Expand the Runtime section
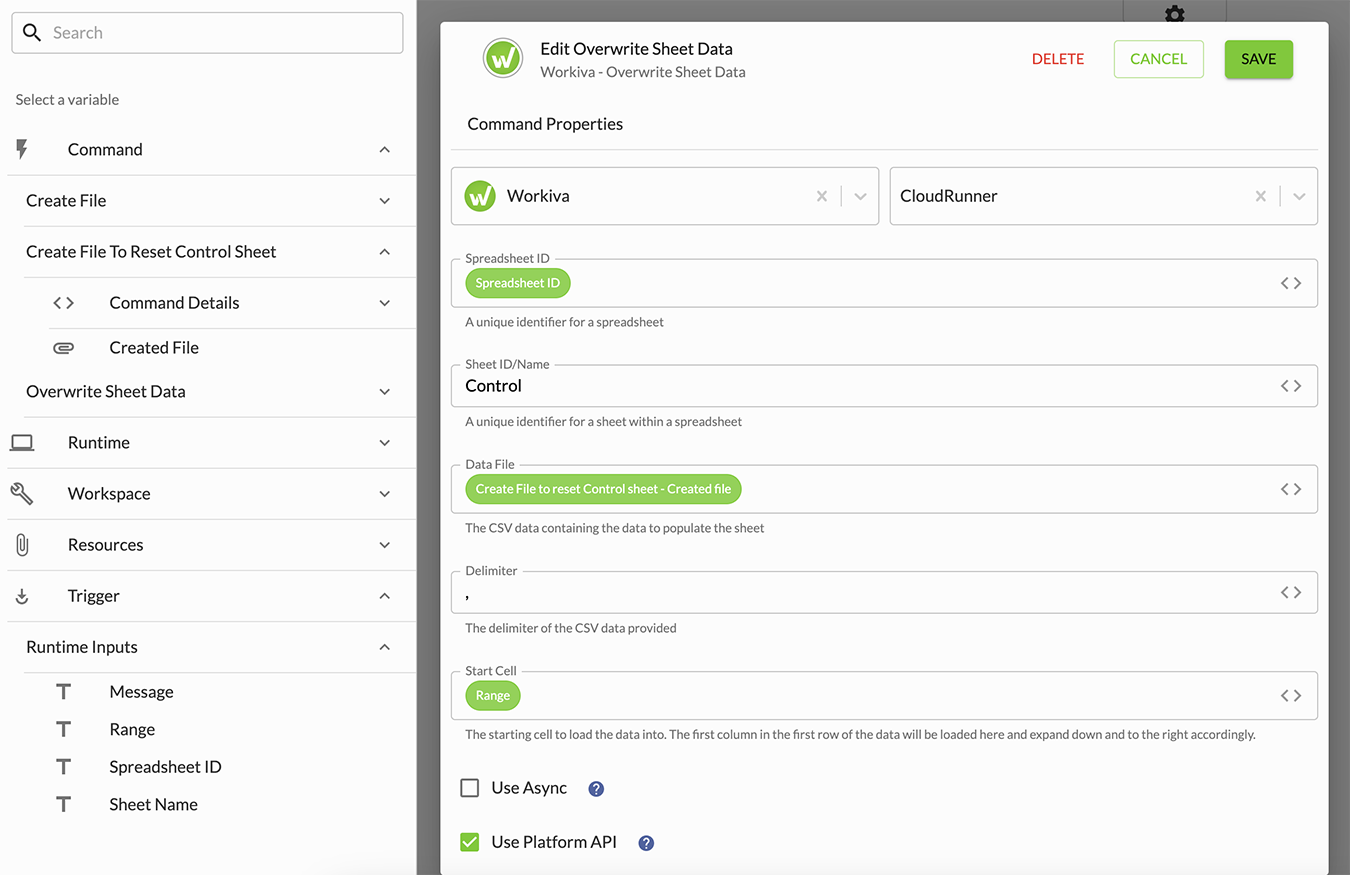The height and width of the screenshot is (875, 1350). pyautogui.click(x=385, y=443)
